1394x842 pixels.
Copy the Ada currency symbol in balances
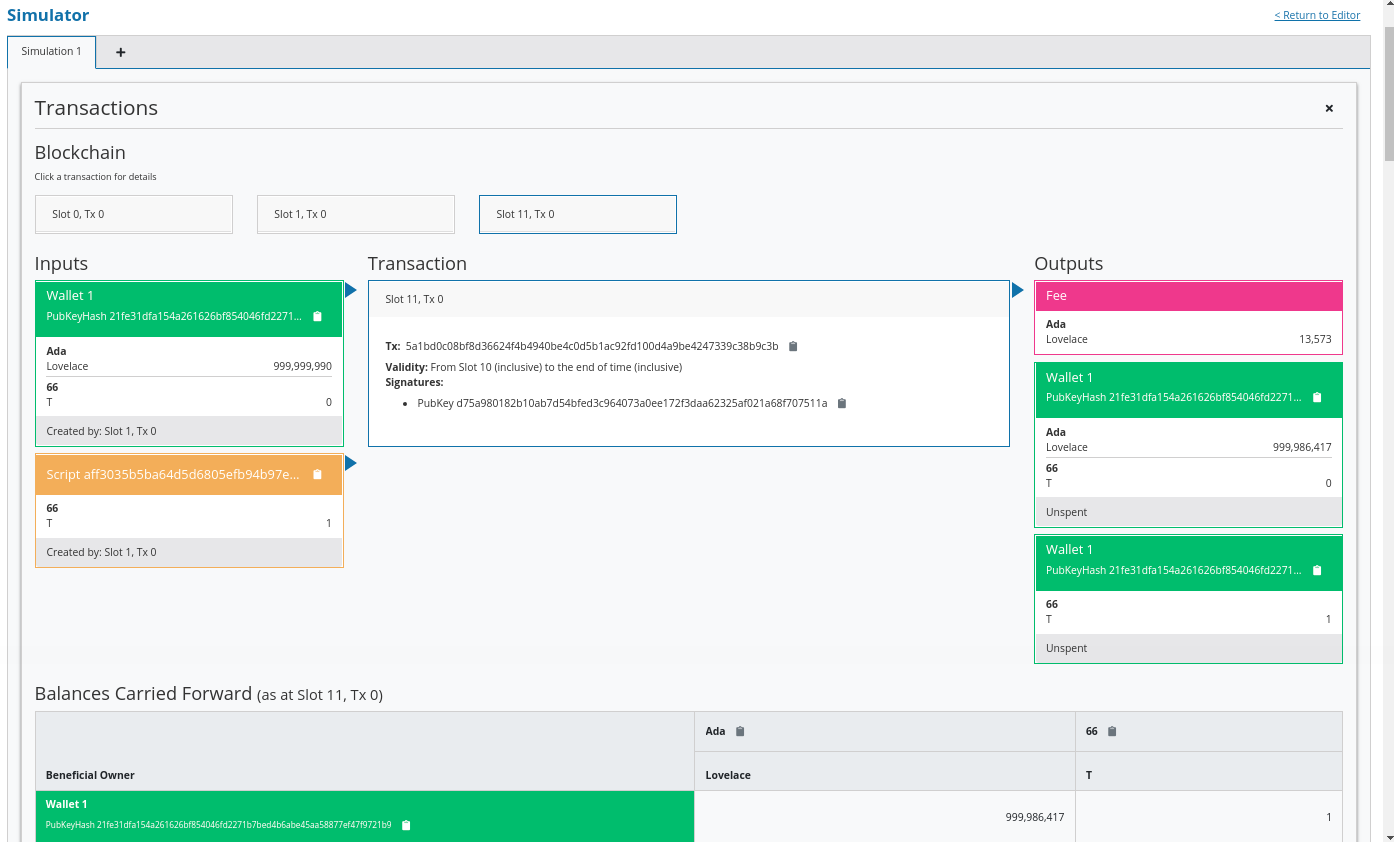point(740,732)
